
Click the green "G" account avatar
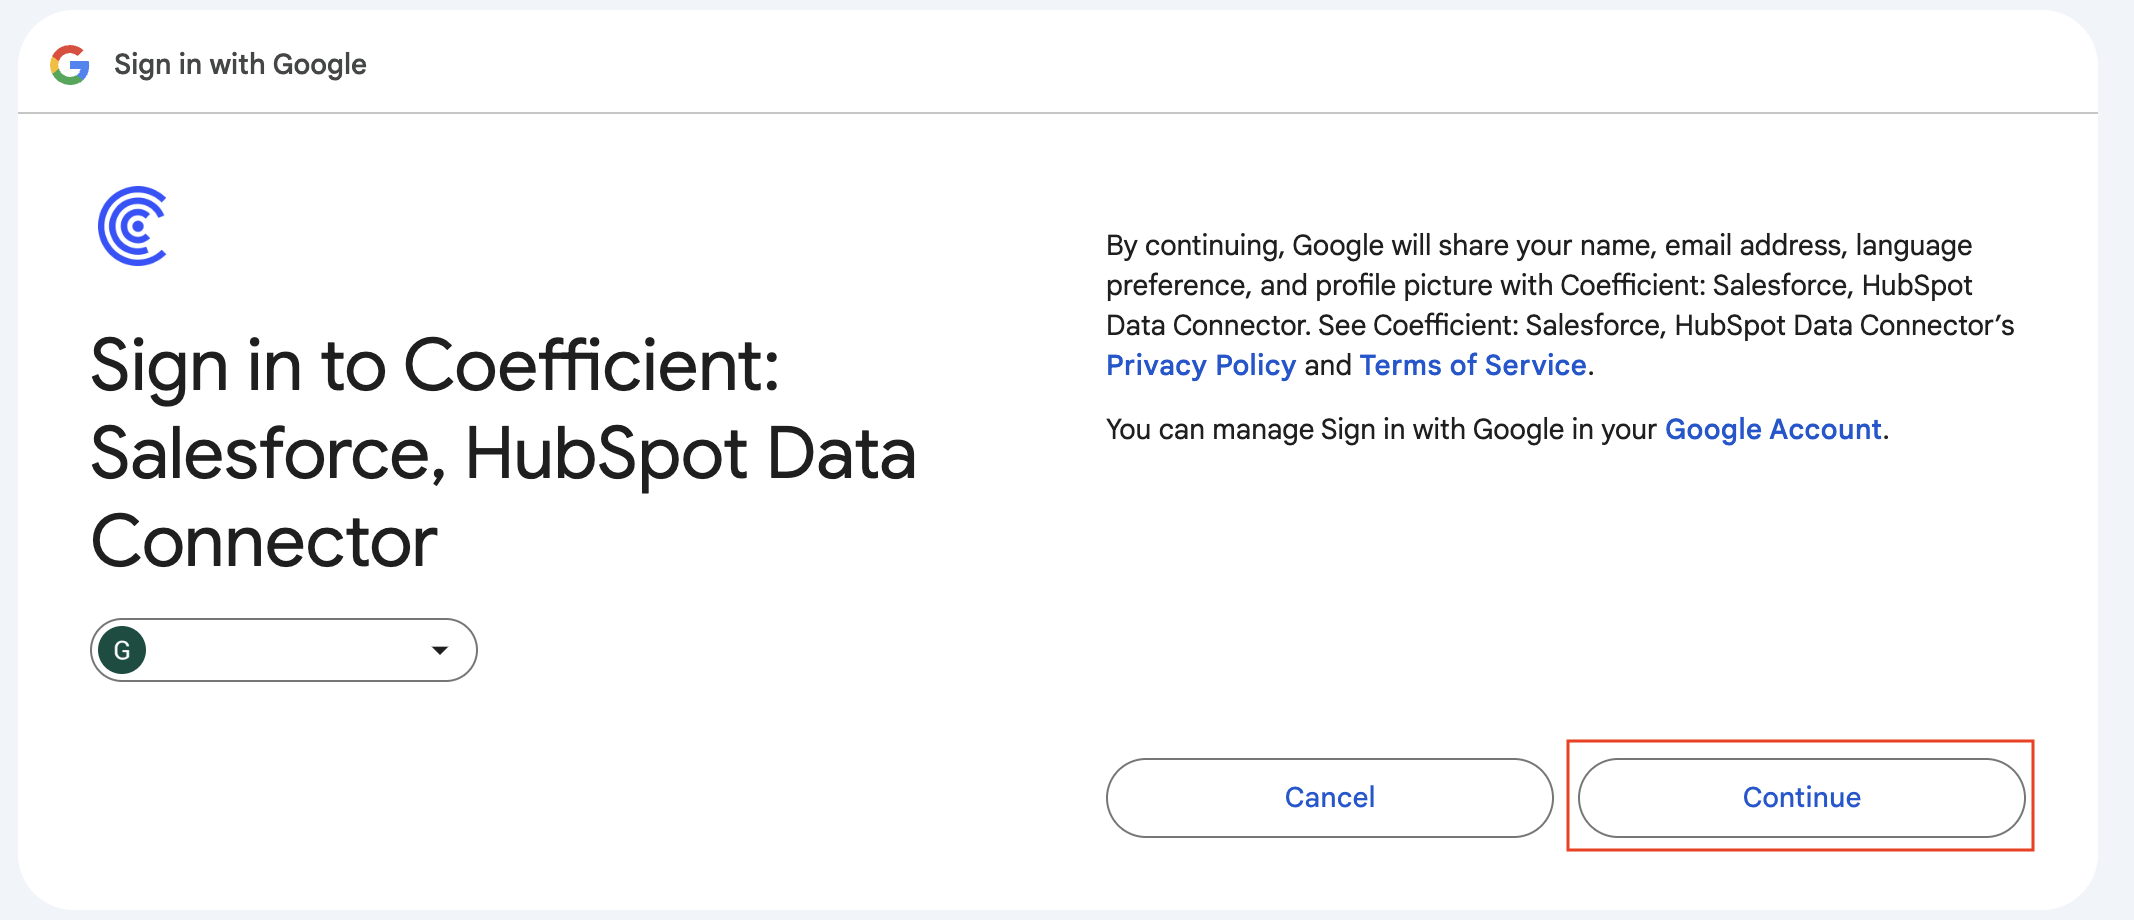[123, 651]
